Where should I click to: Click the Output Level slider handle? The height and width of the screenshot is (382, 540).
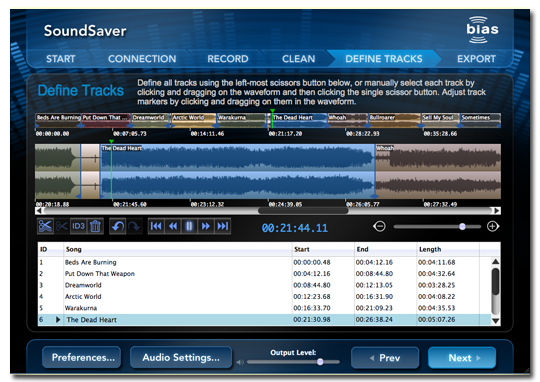coord(320,362)
